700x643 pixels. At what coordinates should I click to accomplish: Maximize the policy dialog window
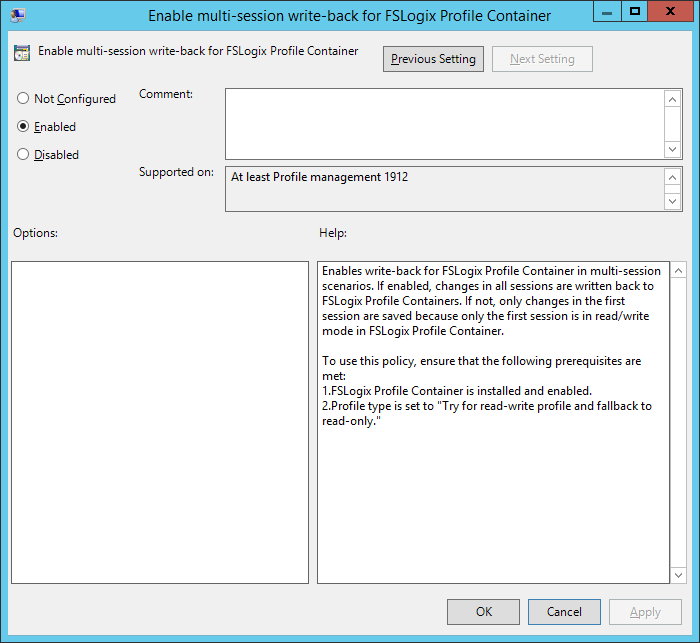tap(634, 12)
